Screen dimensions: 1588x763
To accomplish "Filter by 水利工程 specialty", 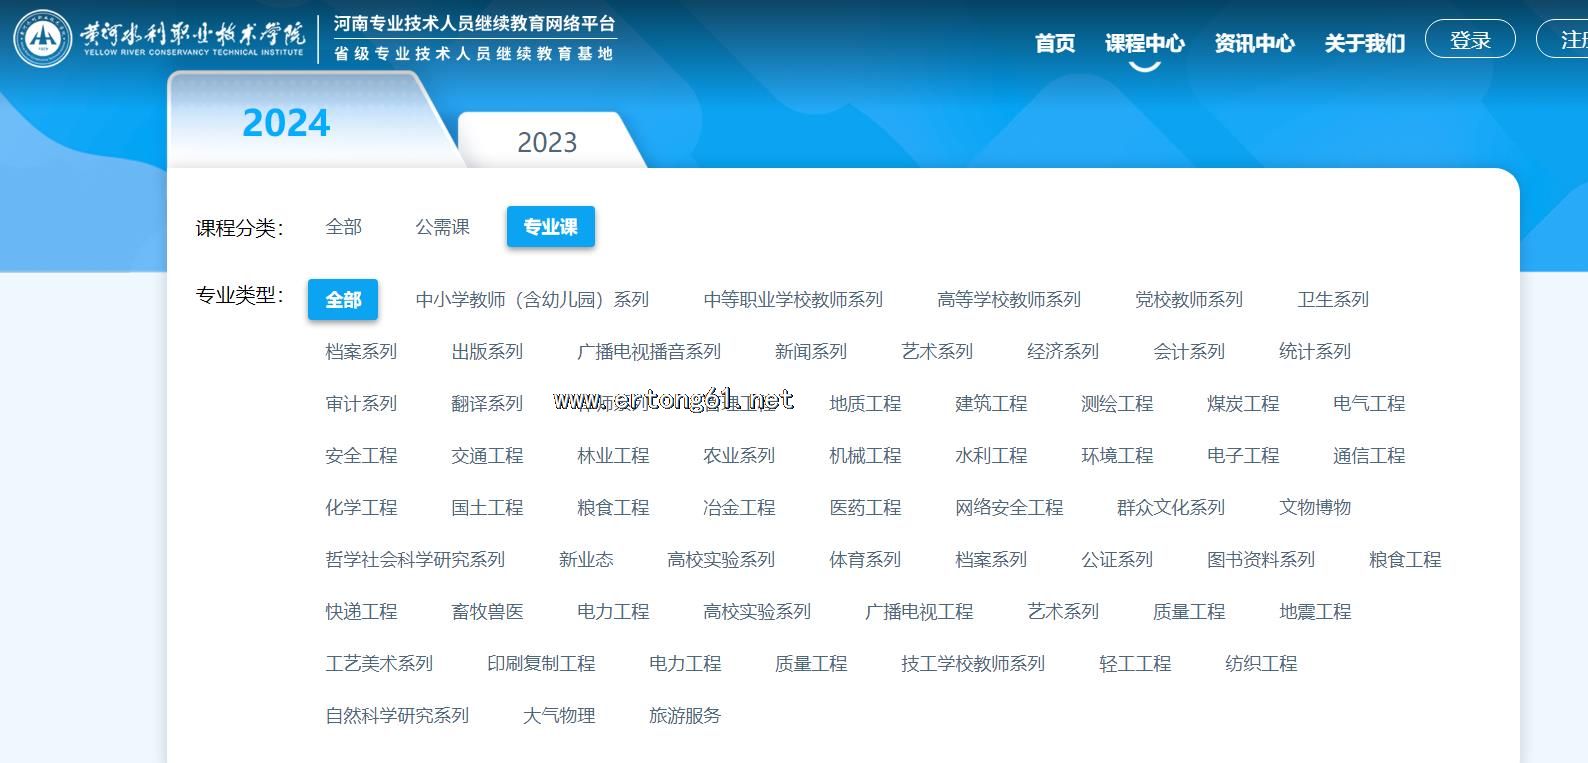I will coord(990,456).
